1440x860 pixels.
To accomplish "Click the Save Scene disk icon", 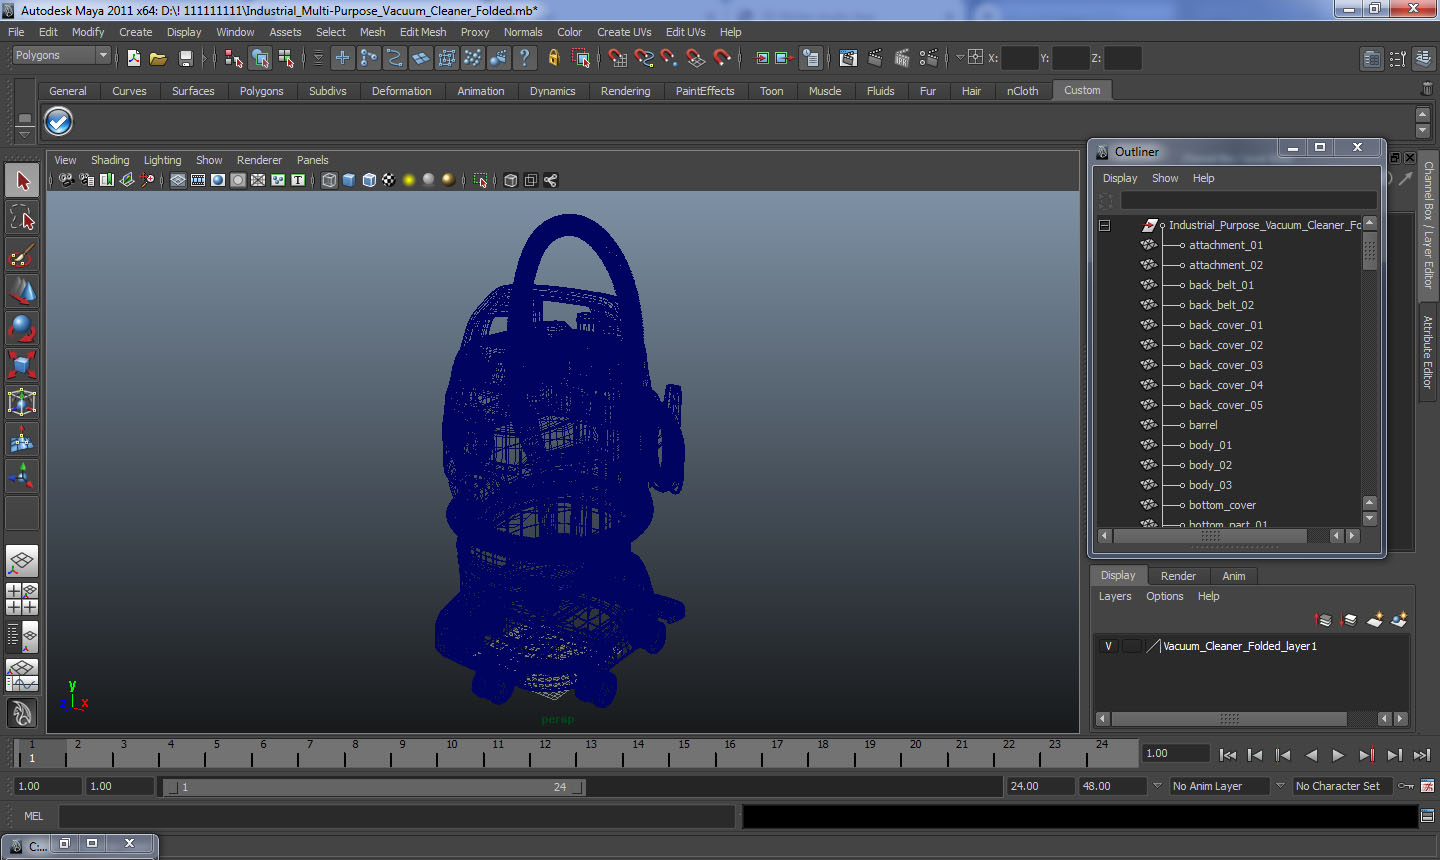I will (185, 58).
